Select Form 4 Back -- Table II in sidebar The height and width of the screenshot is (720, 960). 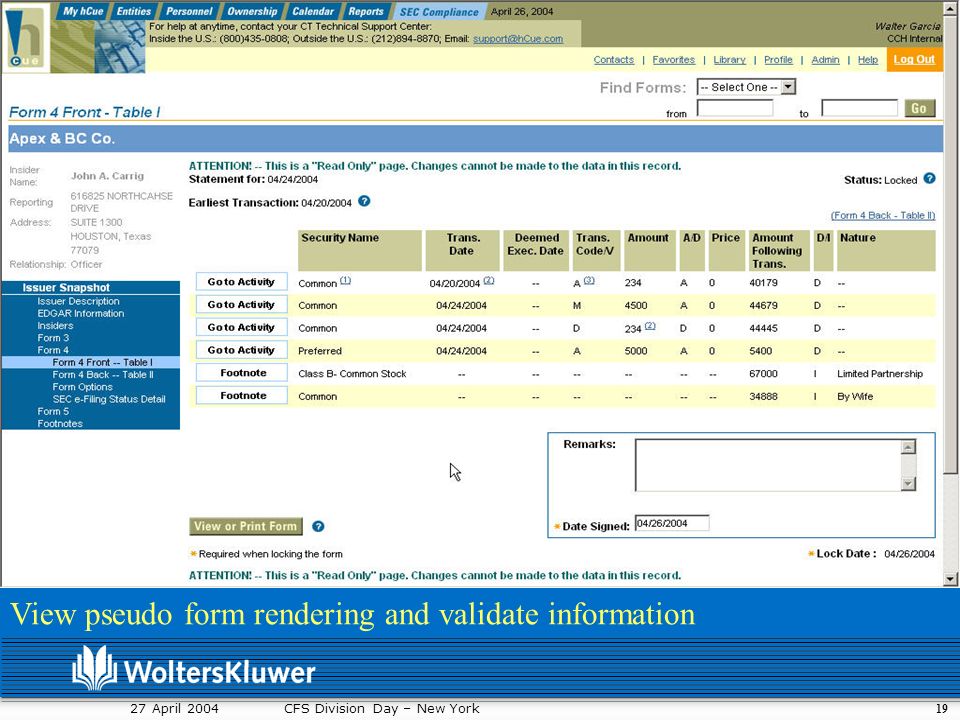tap(103, 375)
